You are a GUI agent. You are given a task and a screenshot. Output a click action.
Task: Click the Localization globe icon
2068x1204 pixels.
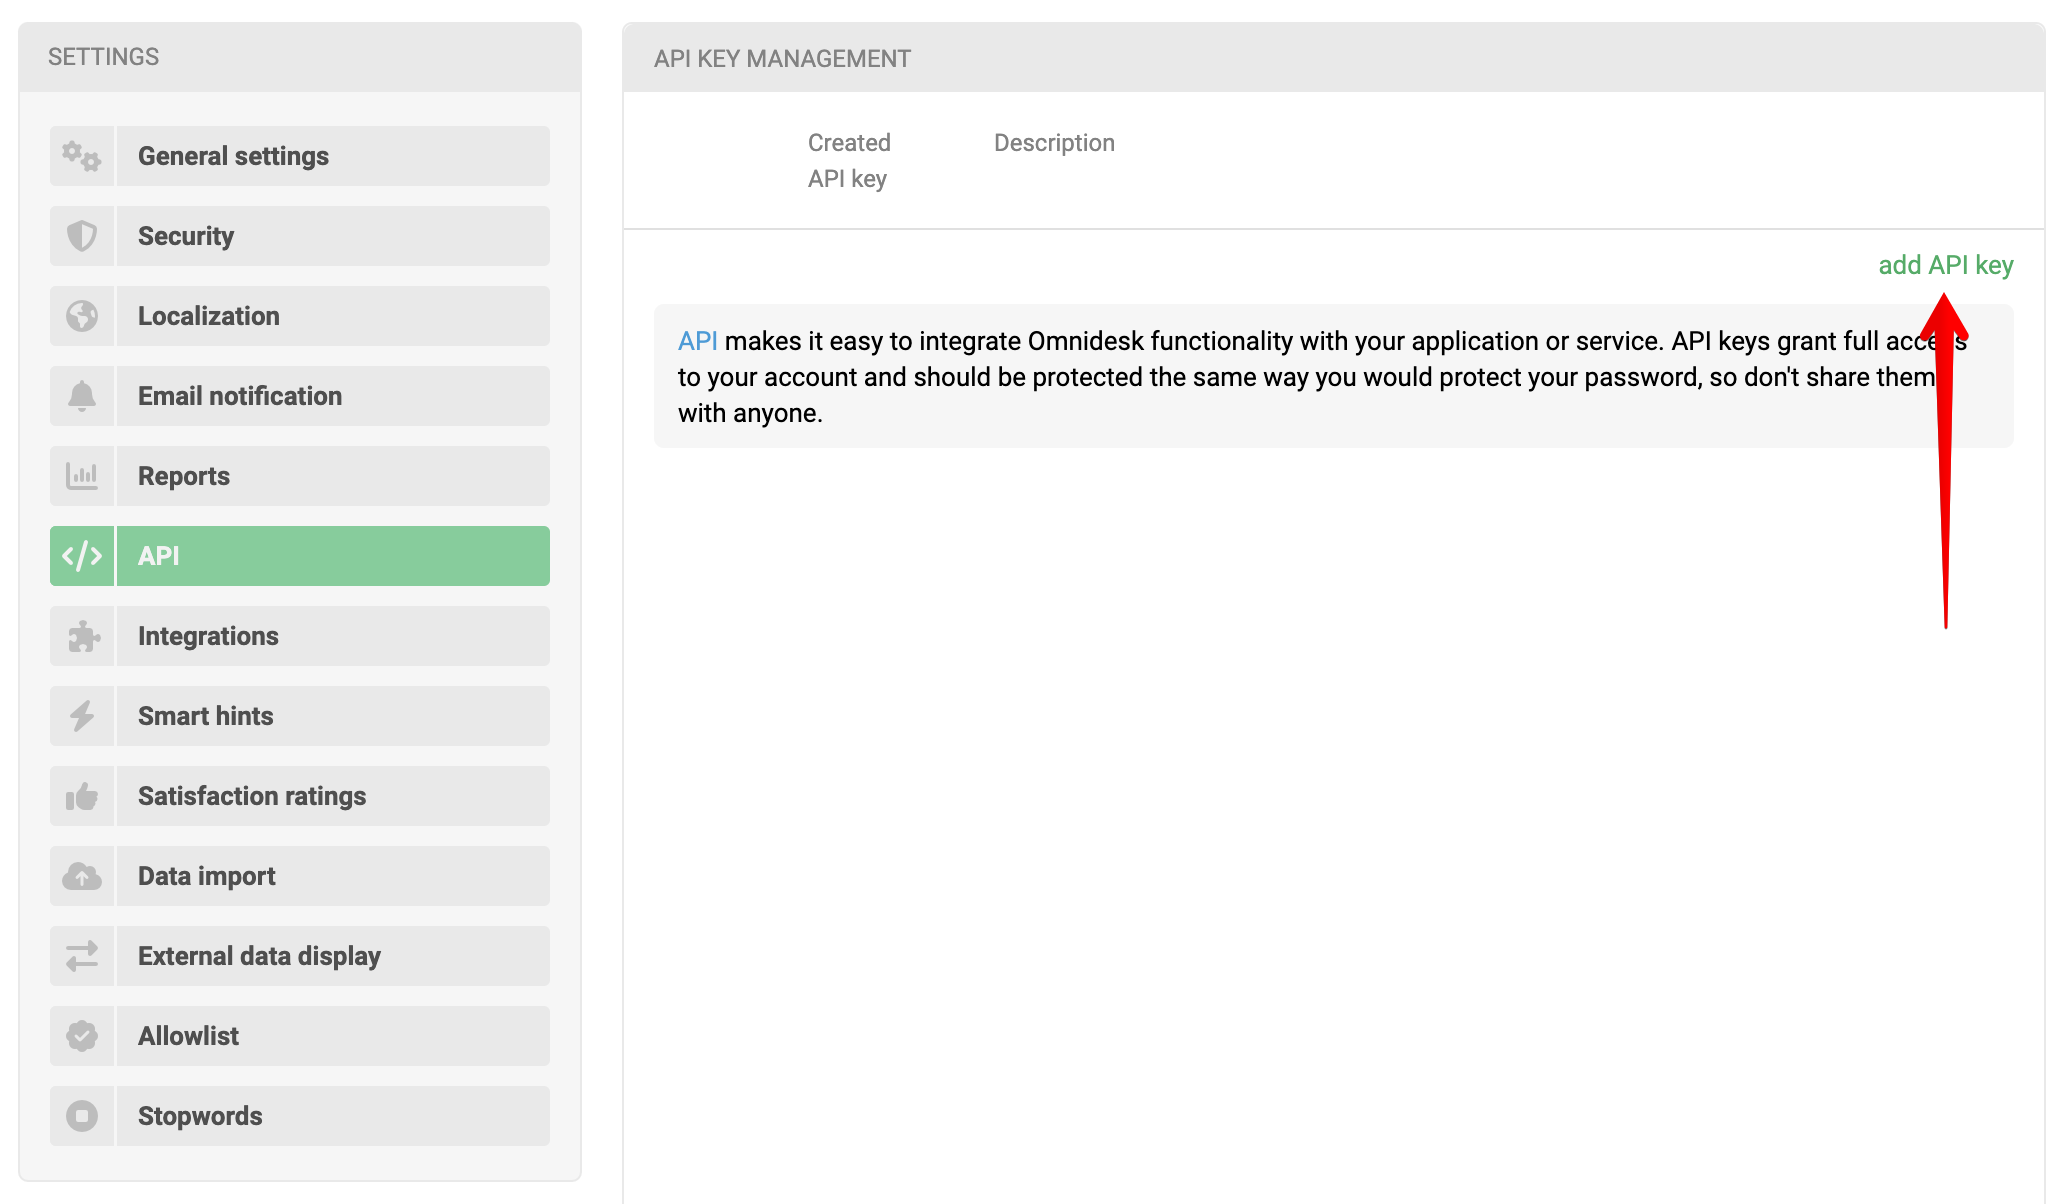[x=80, y=317]
